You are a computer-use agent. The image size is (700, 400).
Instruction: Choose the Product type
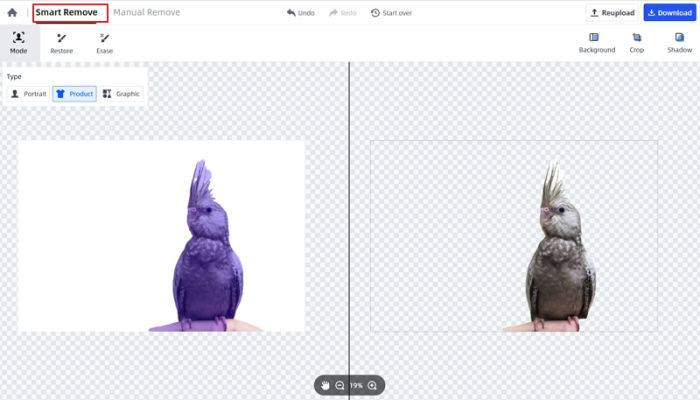(75, 94)
